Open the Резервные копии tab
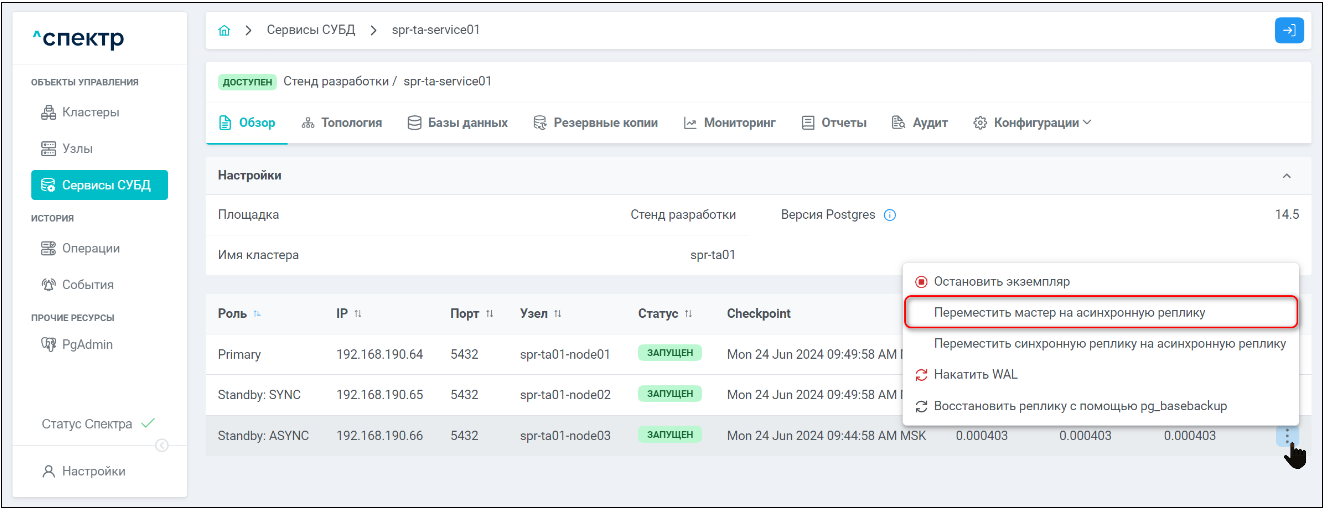This screenshot has width=1324, height=508. [595, 123]
